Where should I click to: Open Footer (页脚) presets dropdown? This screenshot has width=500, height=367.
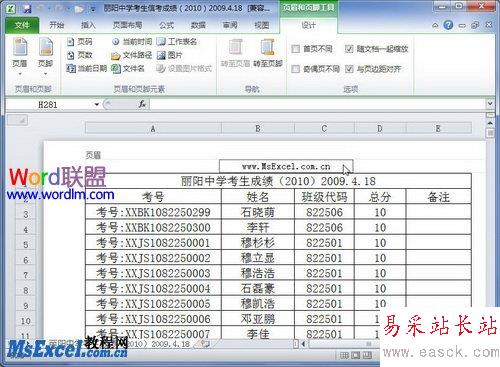pos(45,57)
